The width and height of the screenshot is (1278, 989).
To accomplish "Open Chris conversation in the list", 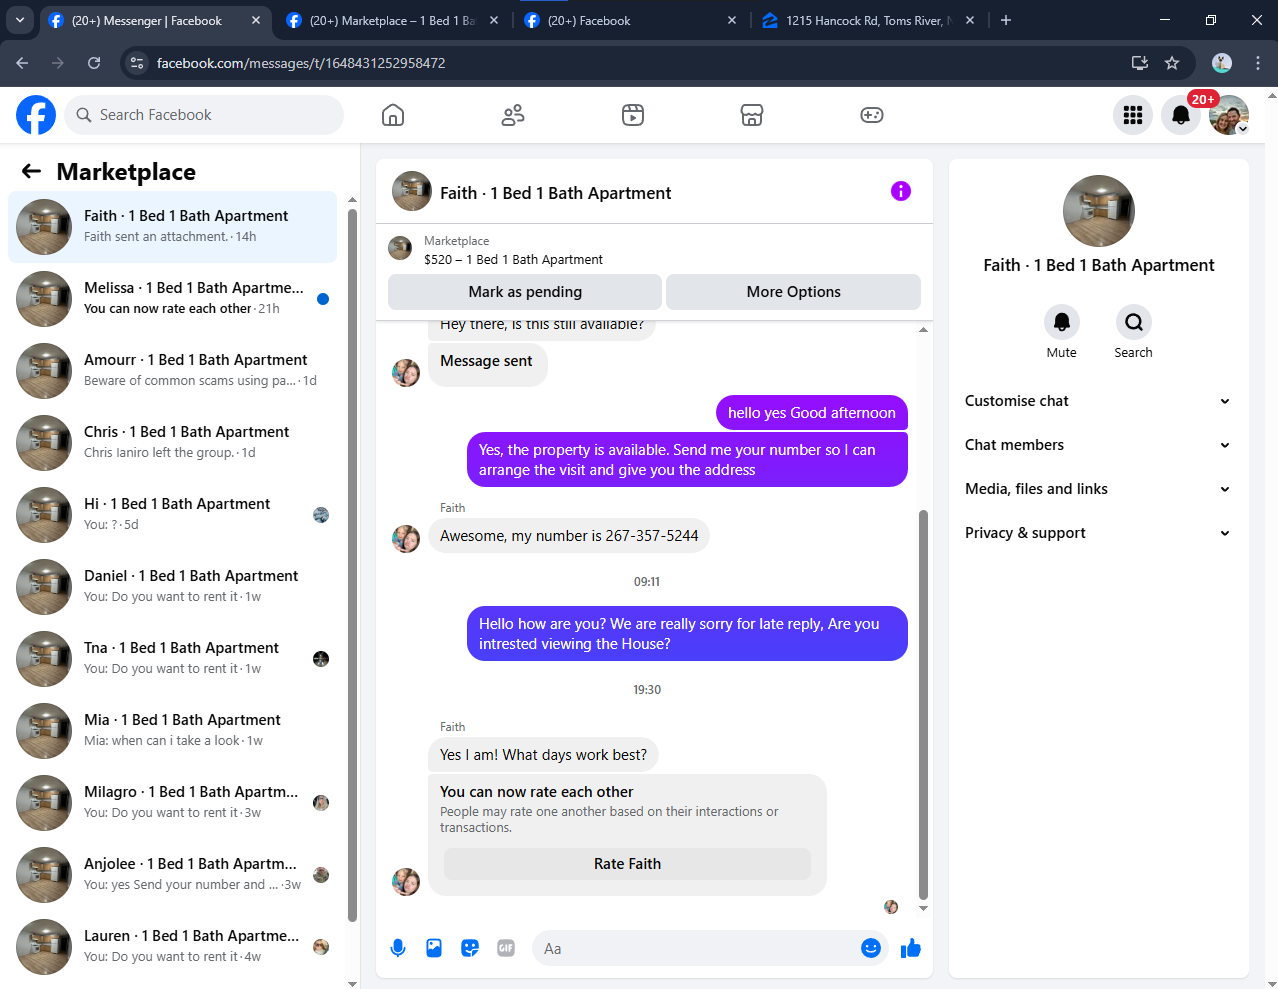I will 172,443.
